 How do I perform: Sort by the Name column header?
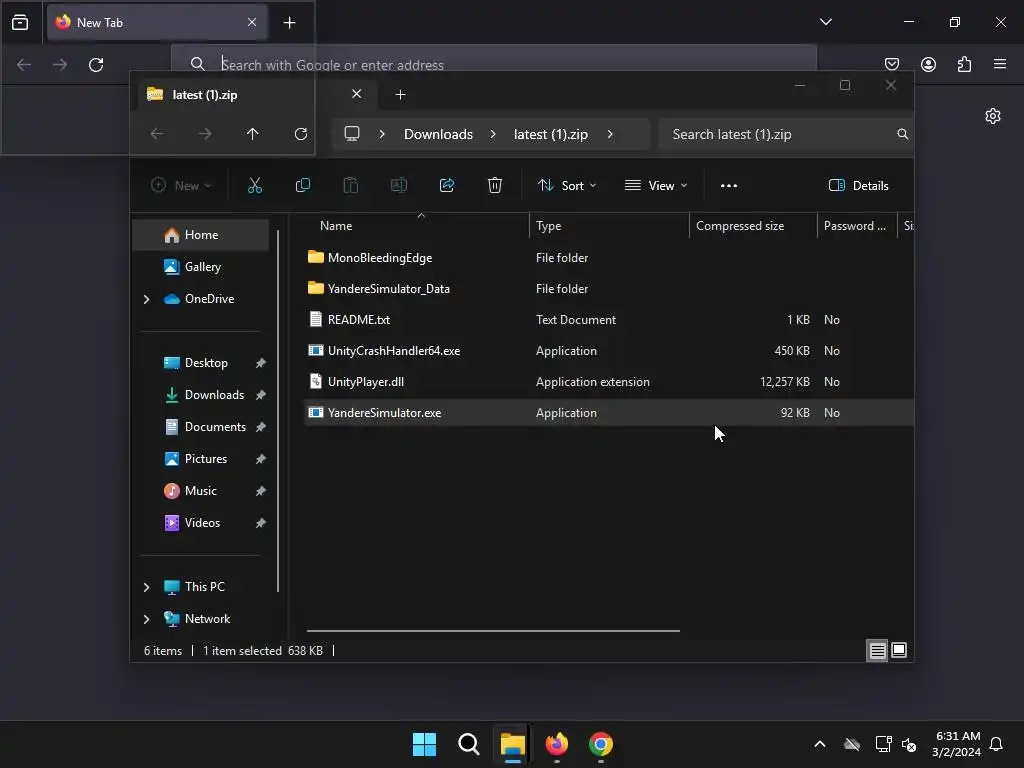tap(417, 226)
